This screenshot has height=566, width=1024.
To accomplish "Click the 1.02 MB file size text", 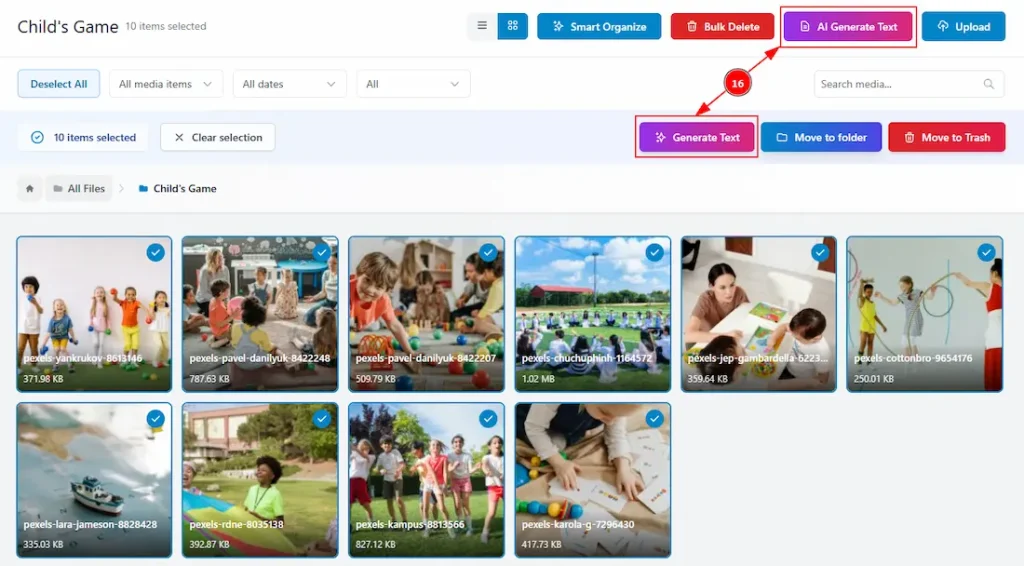I will [x=538, y=379].
